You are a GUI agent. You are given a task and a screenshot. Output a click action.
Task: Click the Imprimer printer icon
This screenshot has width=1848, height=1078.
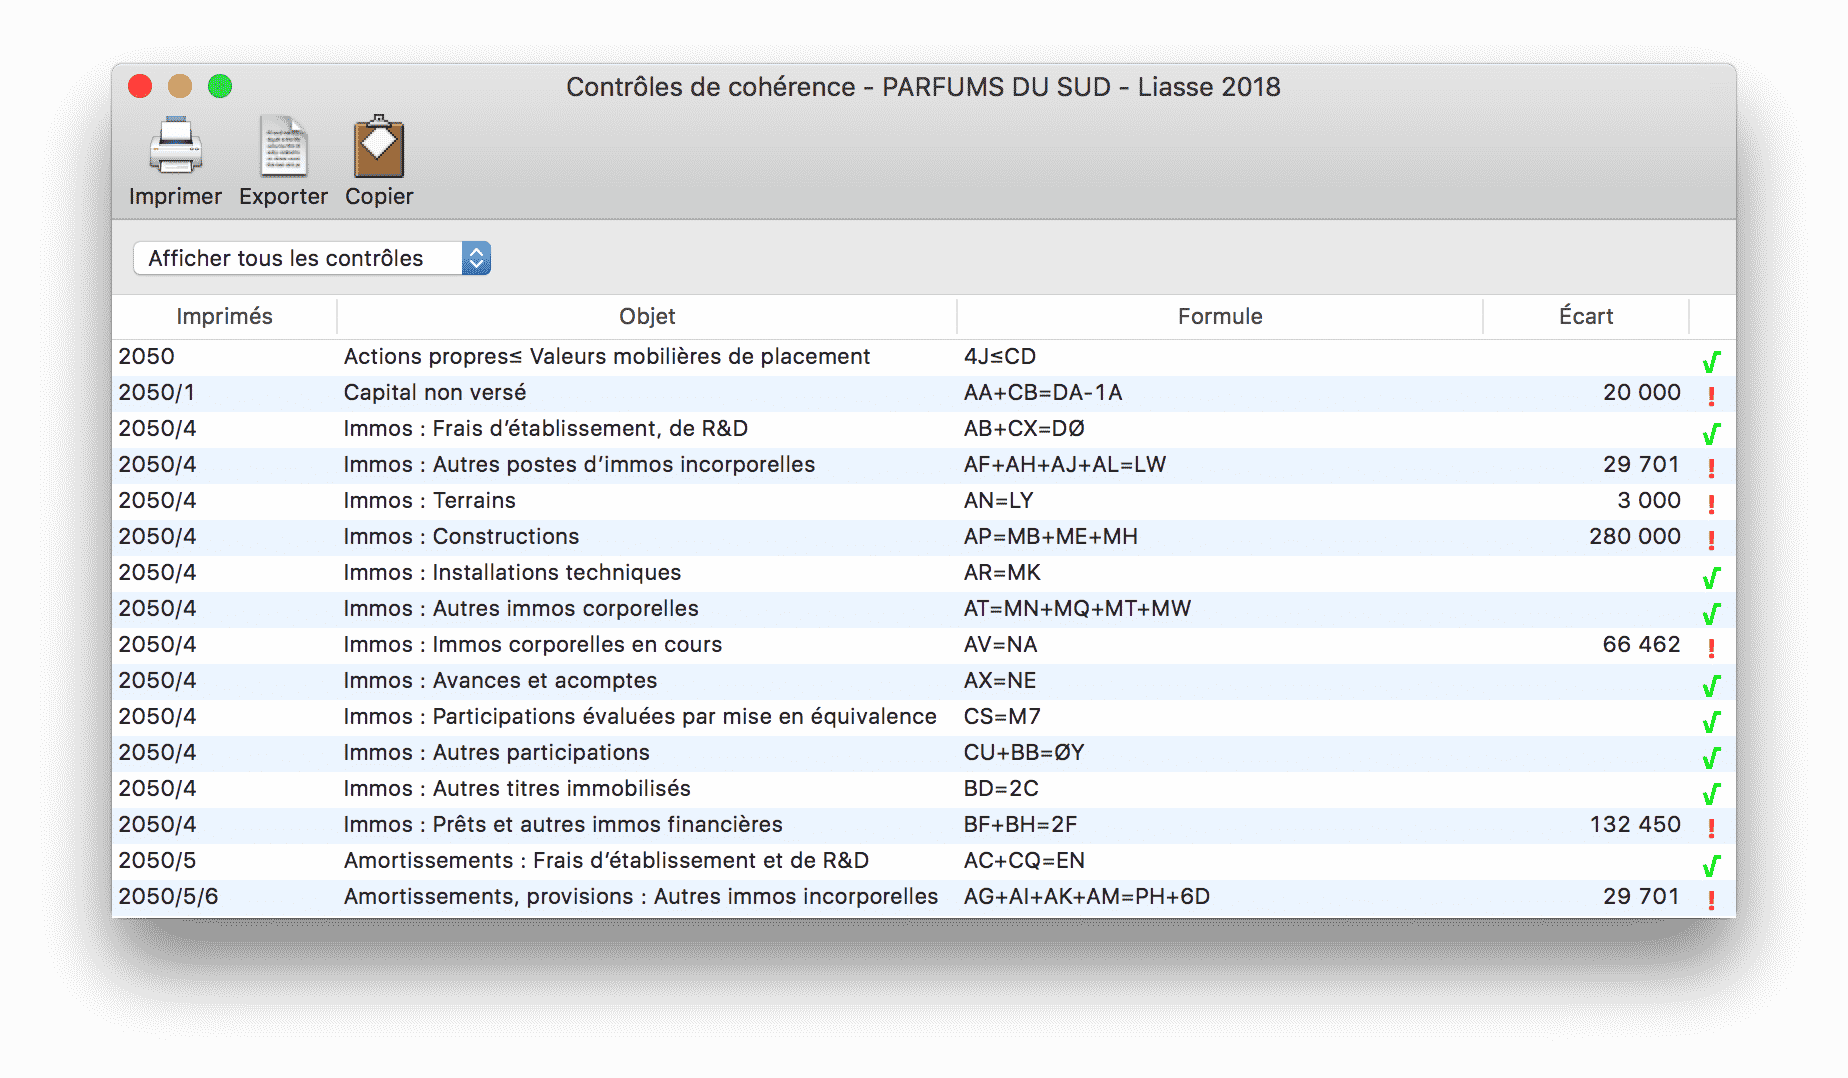tap(176, 146)
